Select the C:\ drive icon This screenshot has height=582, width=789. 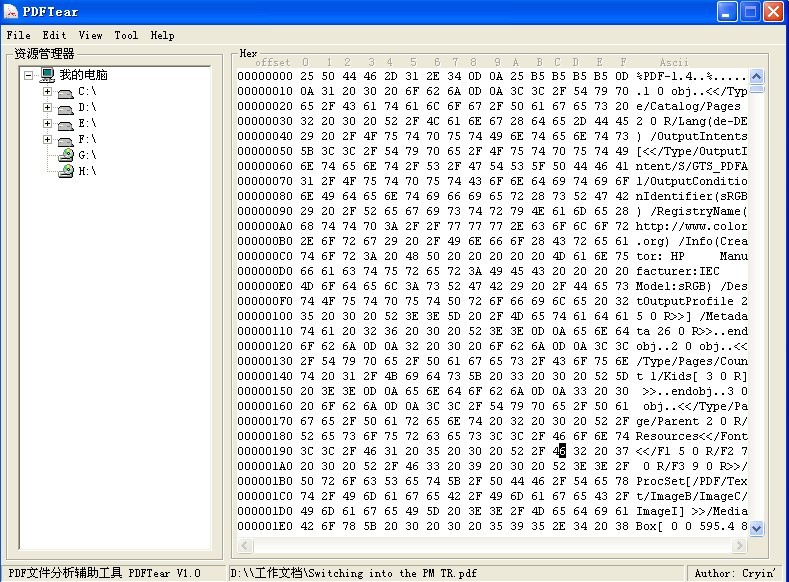(65, 92)
